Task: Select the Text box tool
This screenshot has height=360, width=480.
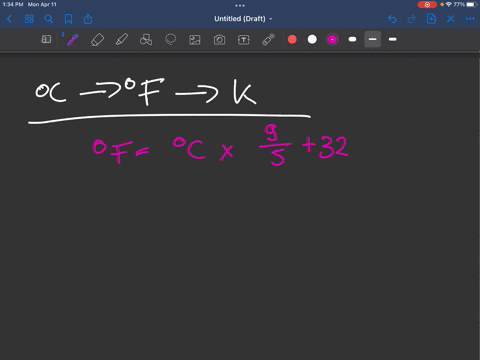Action: (x=244, y=40)
